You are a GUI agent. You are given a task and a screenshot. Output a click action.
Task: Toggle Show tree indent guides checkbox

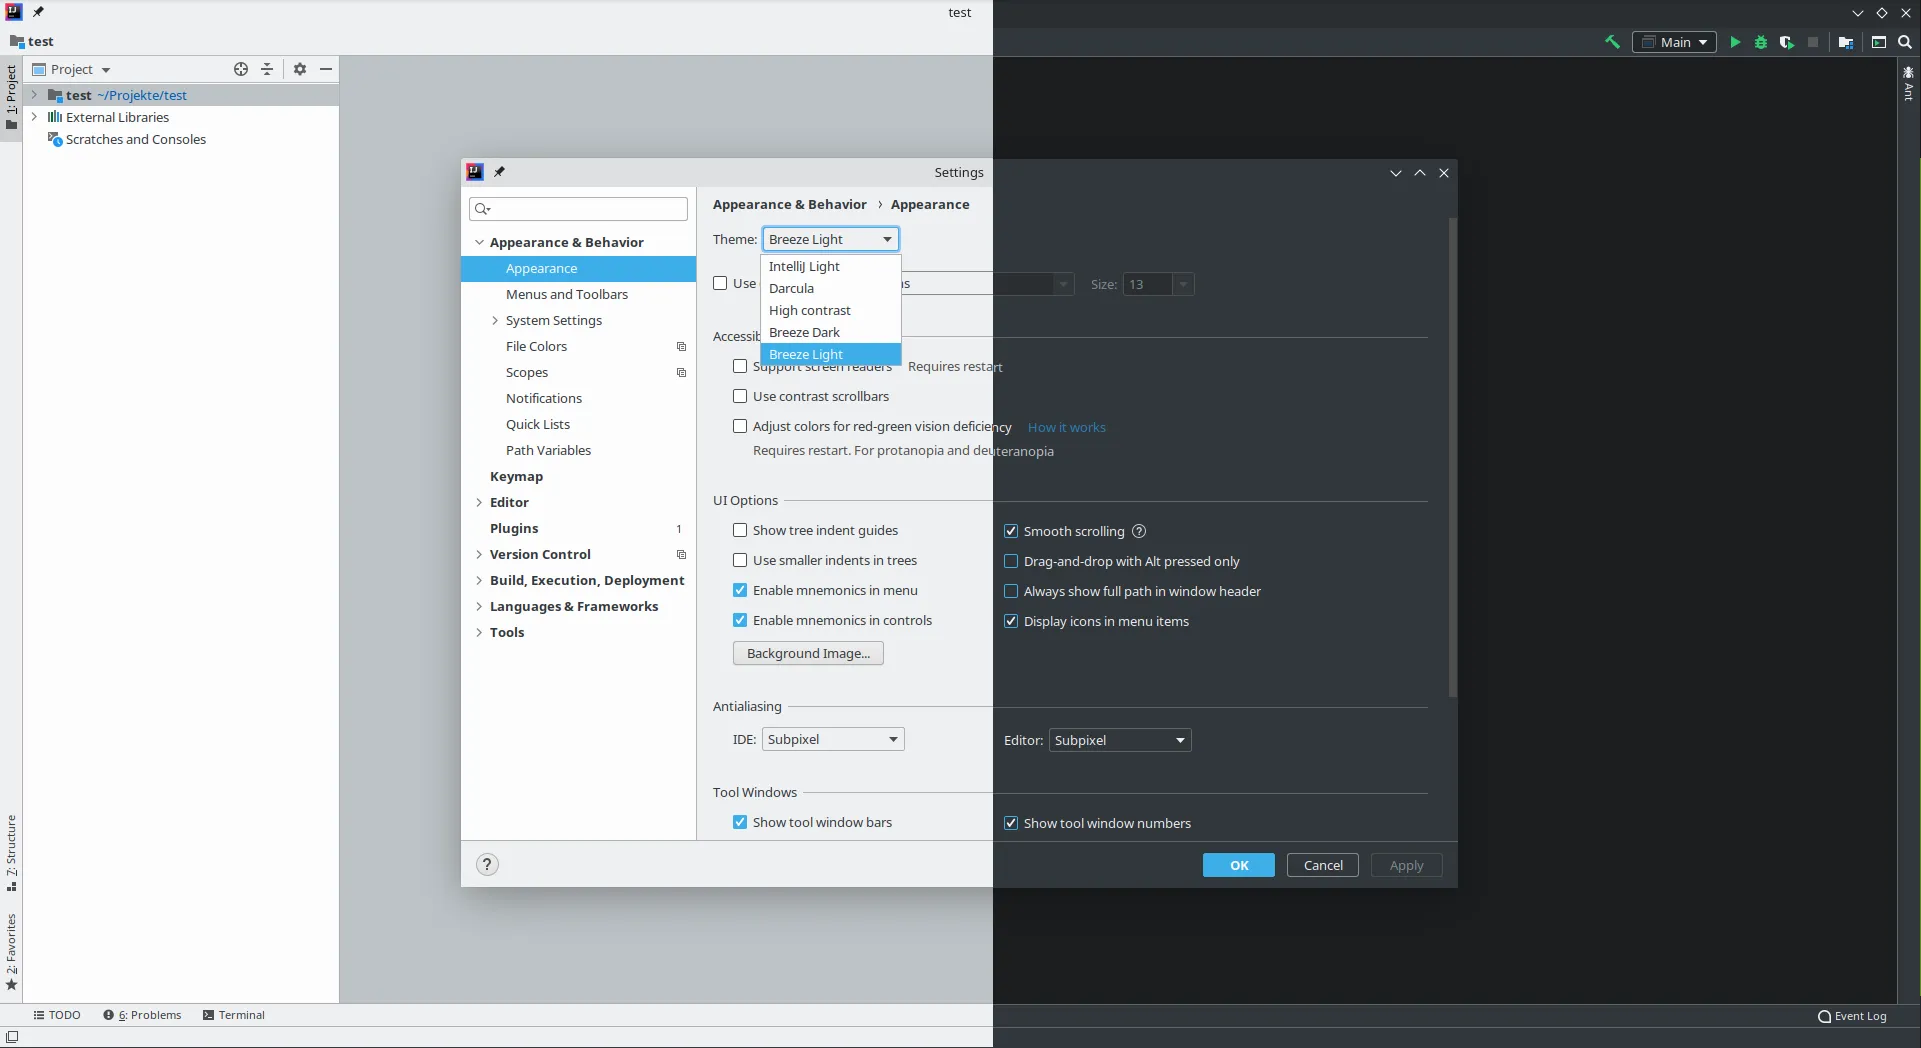(740, 530)
